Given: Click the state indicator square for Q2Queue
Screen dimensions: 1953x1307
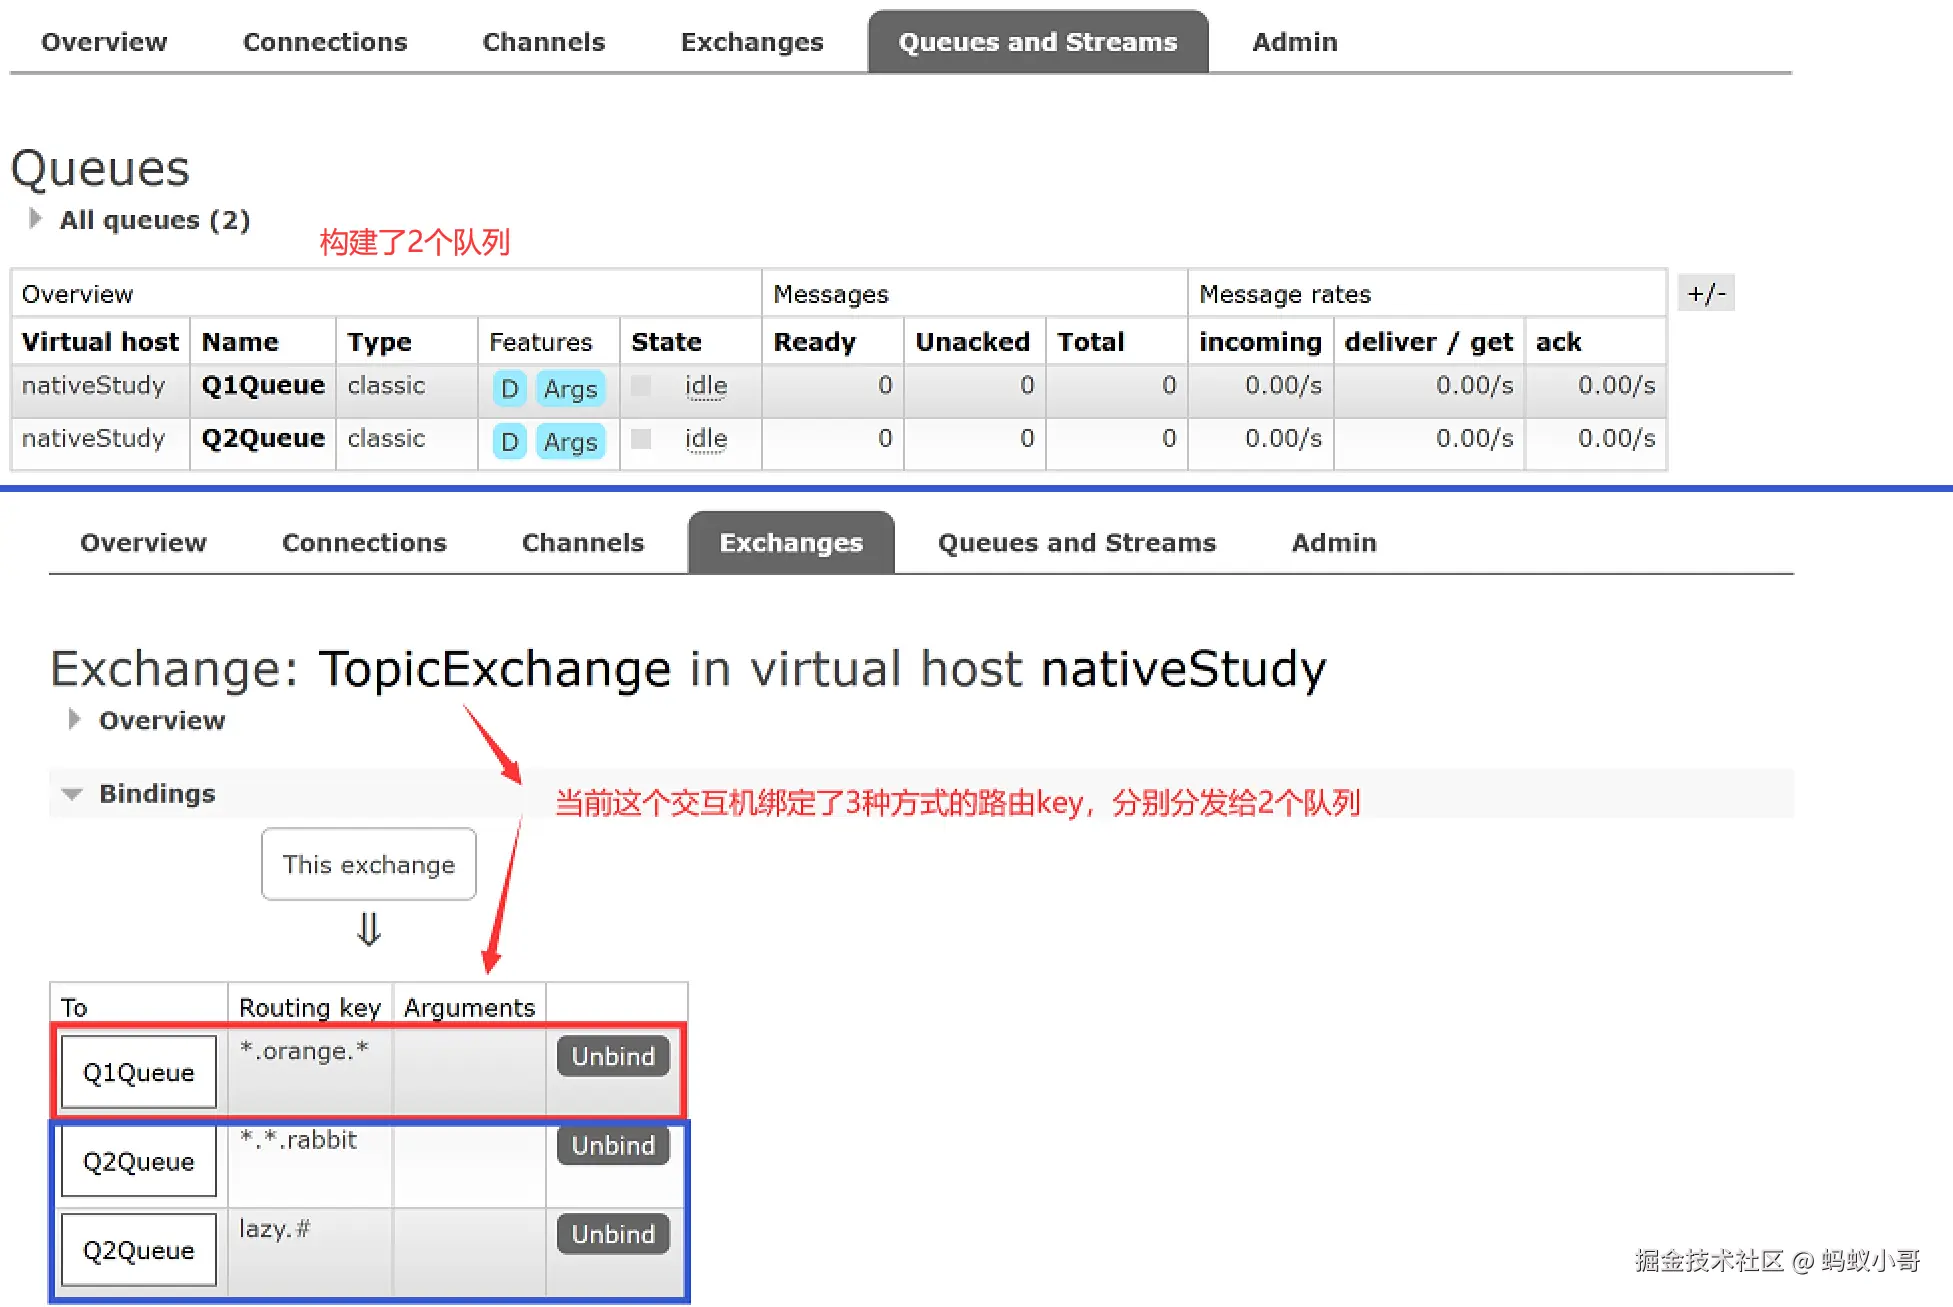Looking at the screenshot, I should click(641, 439).
